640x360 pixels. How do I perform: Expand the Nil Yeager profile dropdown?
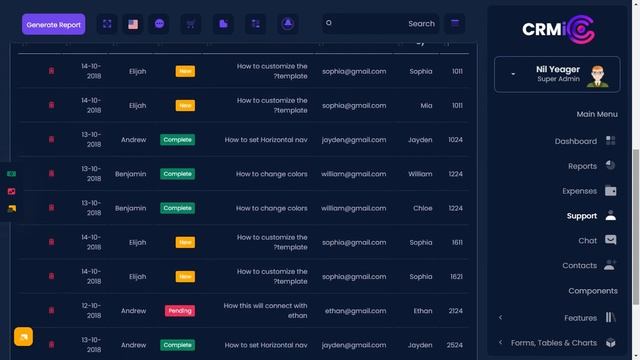point(513,74)
